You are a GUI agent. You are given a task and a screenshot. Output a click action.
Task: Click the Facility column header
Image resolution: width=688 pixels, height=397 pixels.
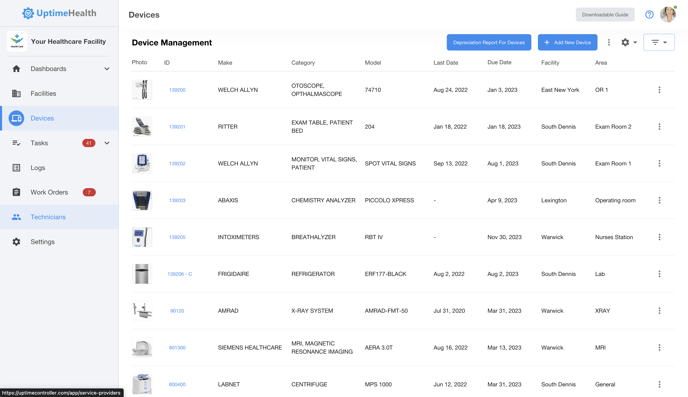550,63
